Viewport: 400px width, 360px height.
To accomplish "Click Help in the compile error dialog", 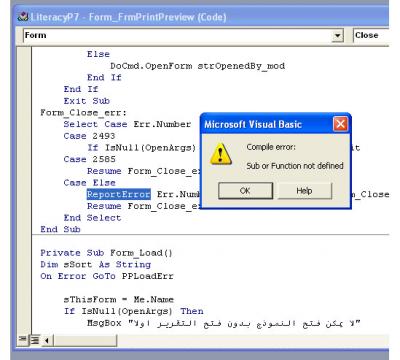I will pyautogui.click(x=305, y=191).
